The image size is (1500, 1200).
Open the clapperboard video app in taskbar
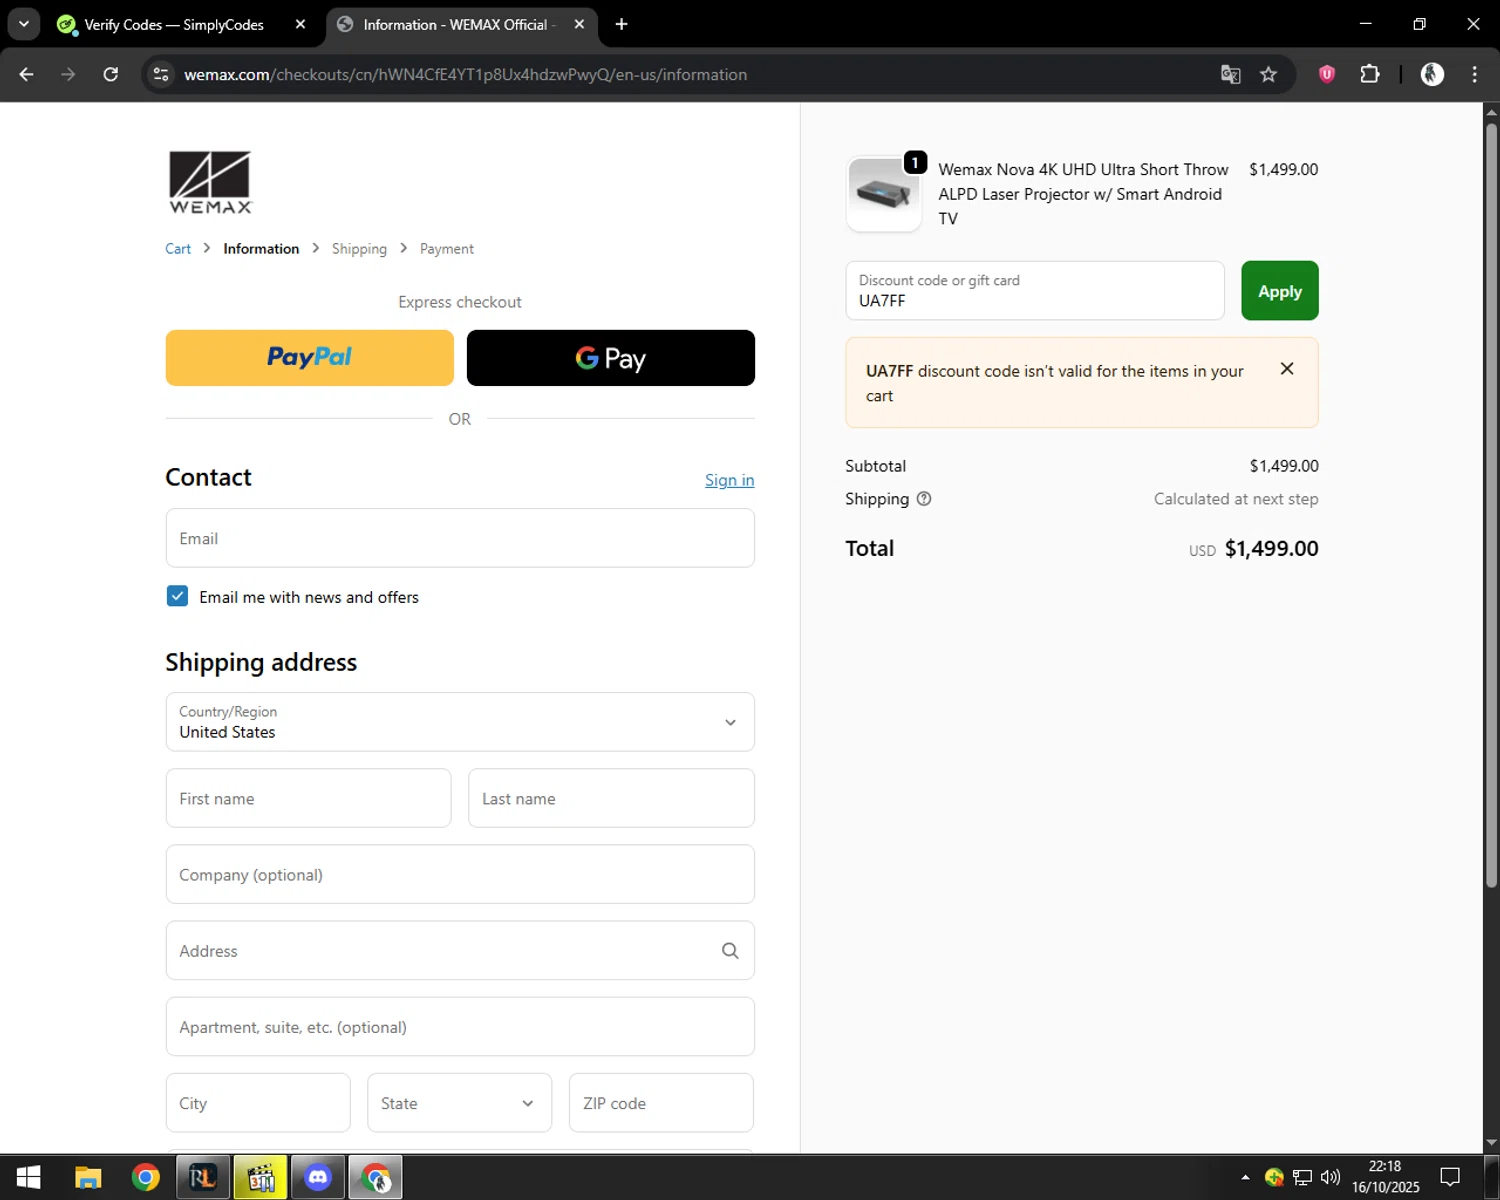click(x=261, y=1178)
